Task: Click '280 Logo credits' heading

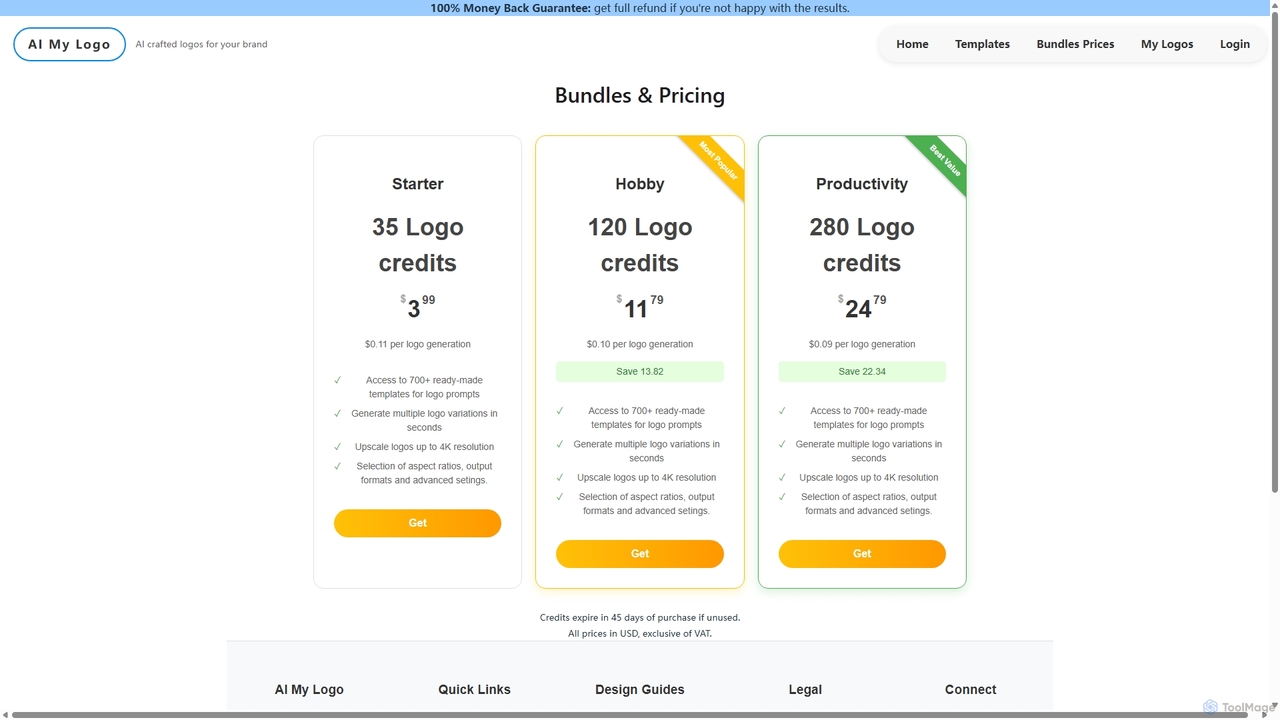Action: click(862, 245)
